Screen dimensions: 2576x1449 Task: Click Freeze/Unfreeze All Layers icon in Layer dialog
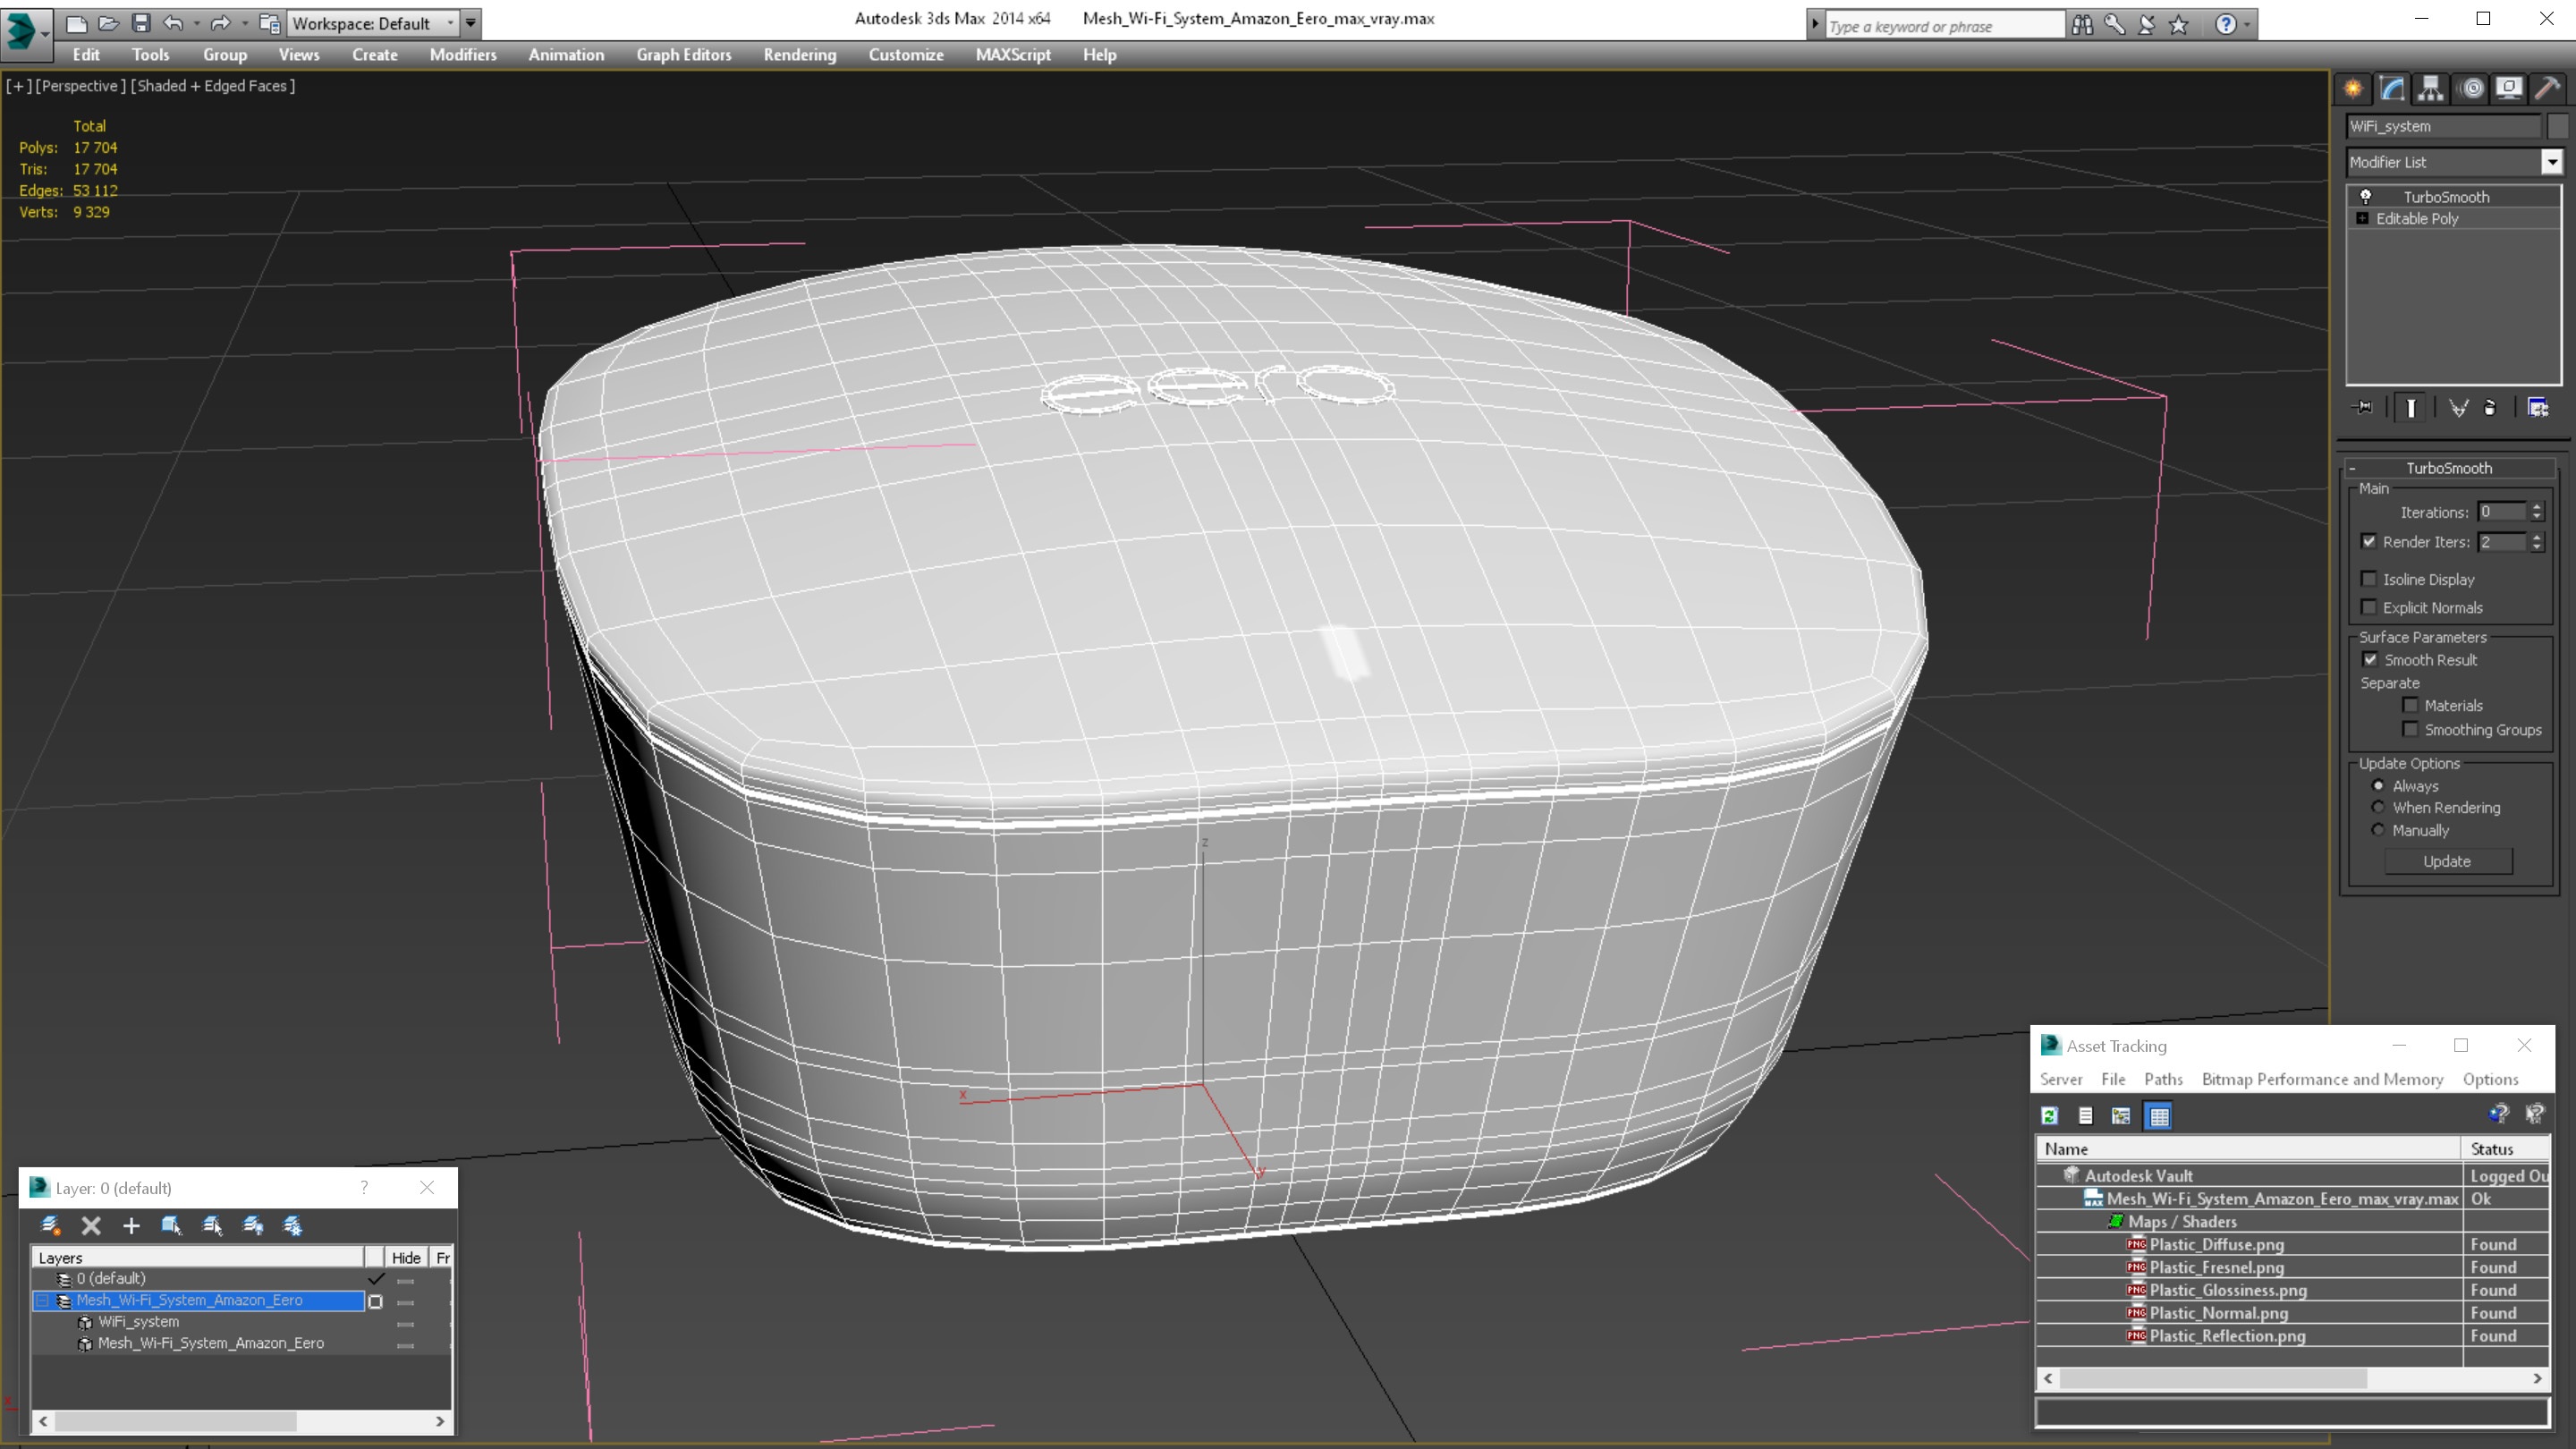pyautogui.click(x=293, y=1225)
